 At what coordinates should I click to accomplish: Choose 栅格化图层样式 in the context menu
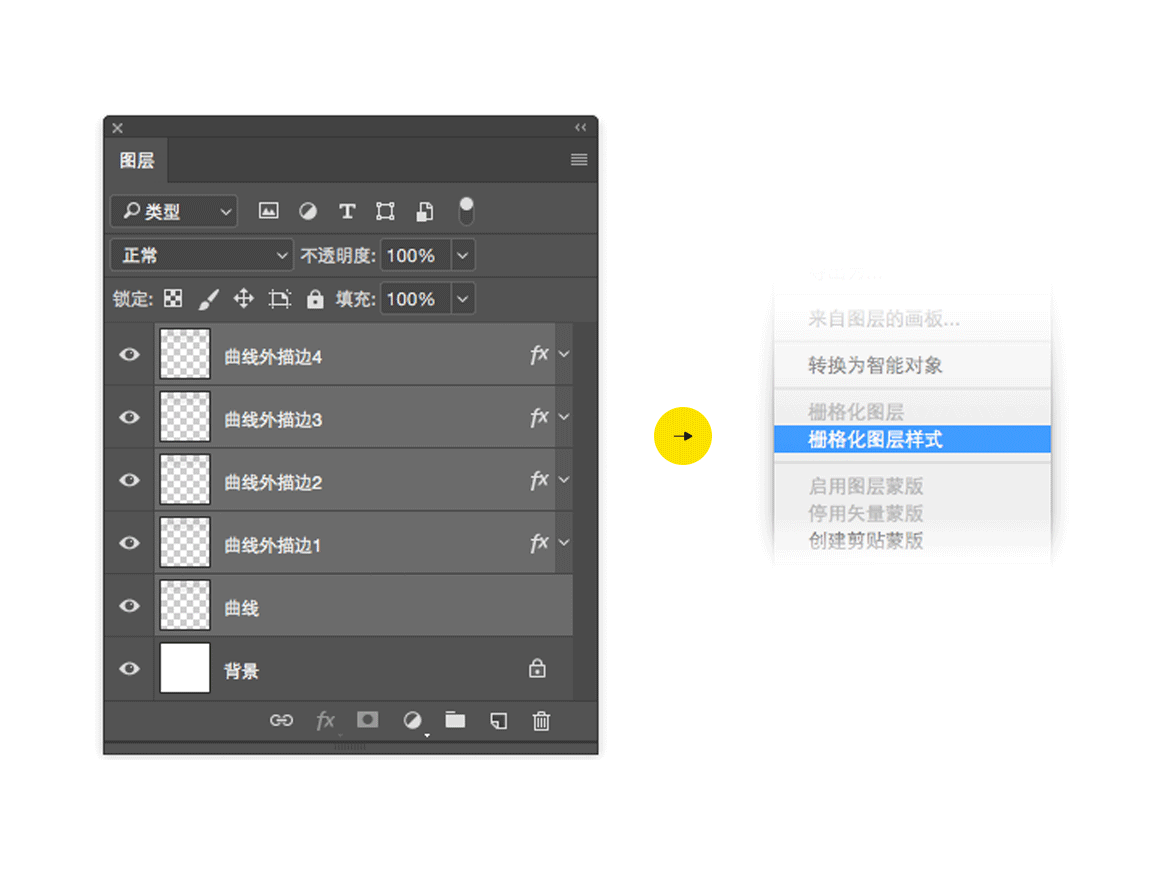pos(912,439)
